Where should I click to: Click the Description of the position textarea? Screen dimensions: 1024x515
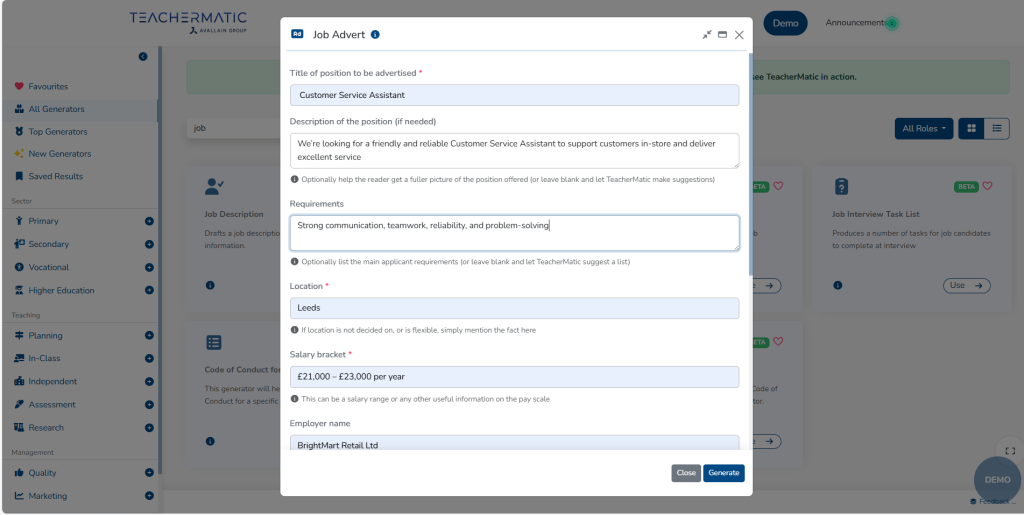515,151
